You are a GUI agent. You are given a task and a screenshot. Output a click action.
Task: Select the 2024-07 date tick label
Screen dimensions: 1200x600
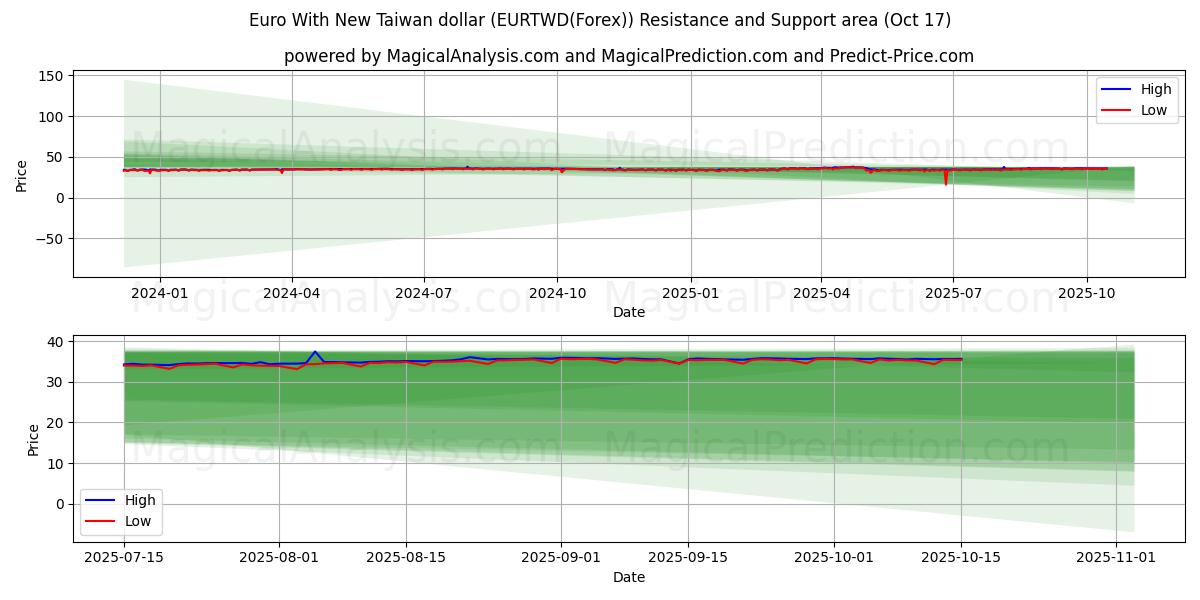click(x=424, y=293)
